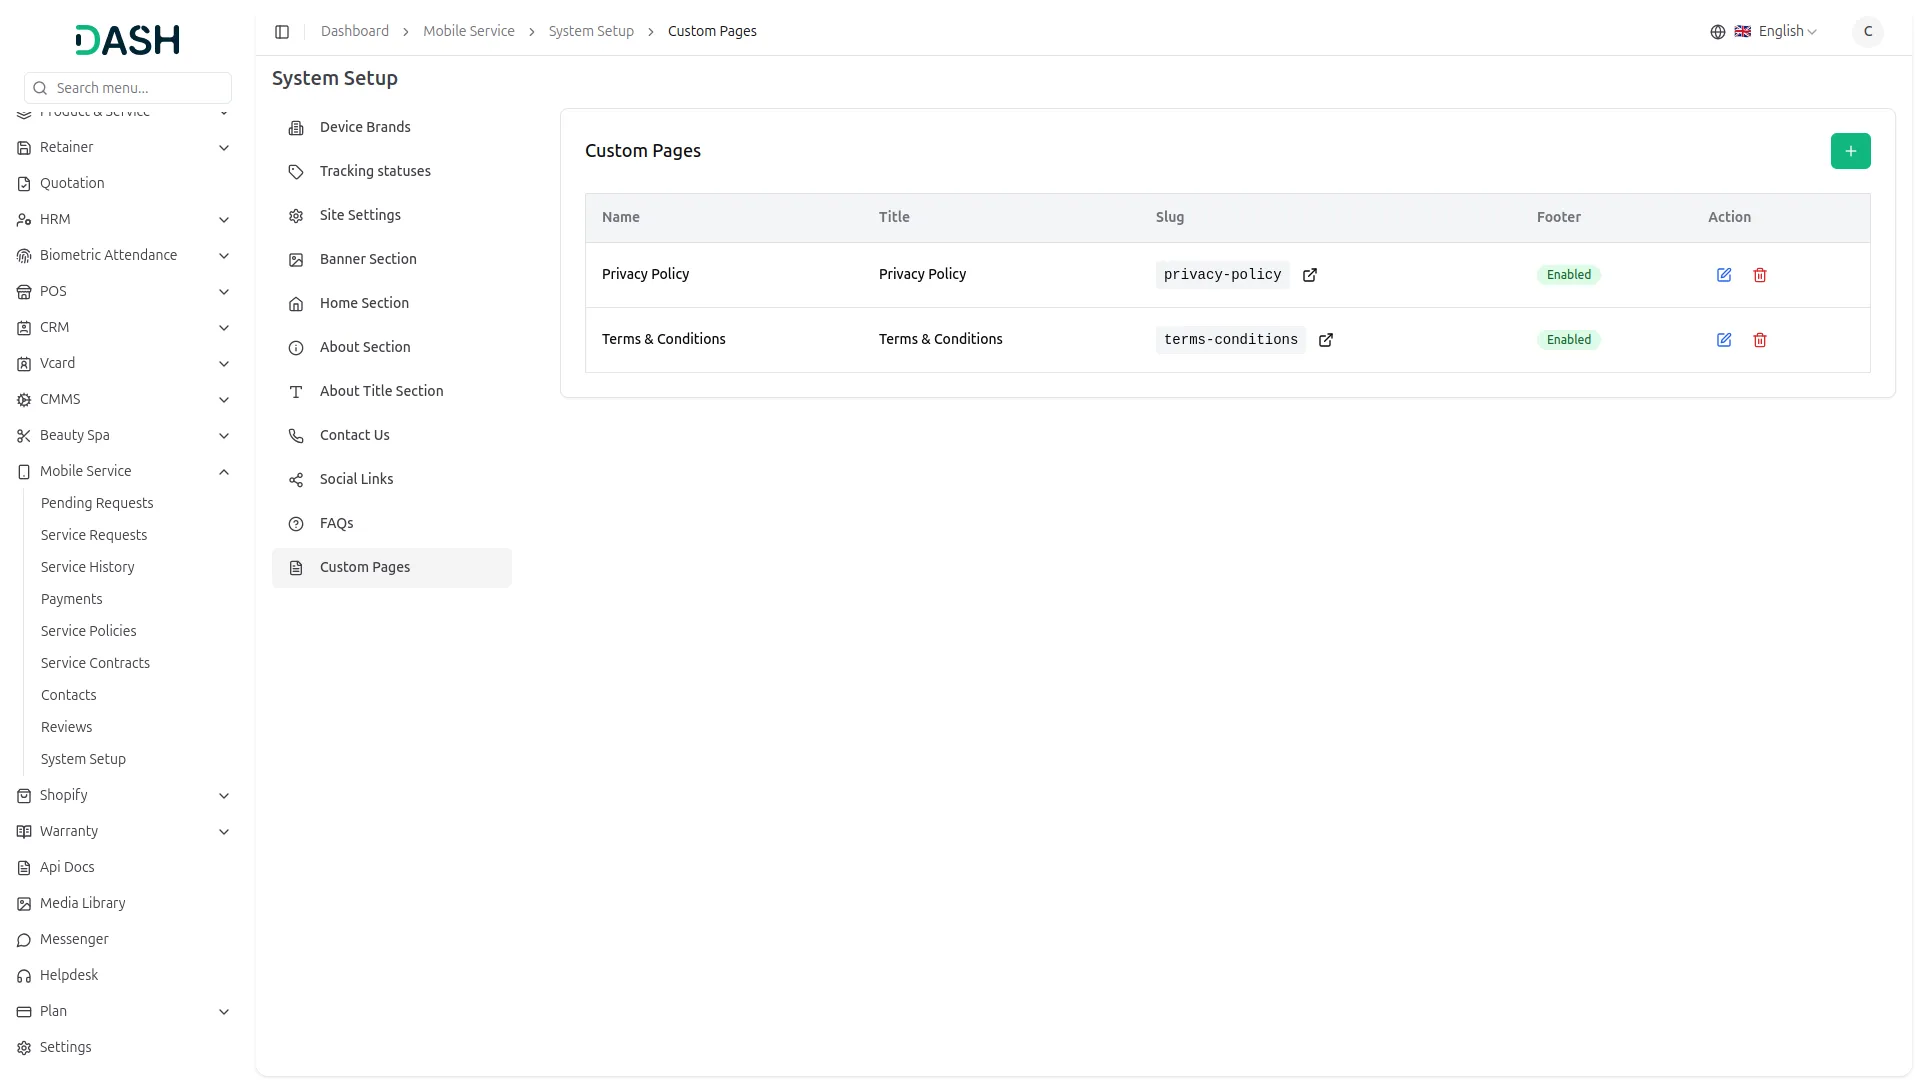Navigate to Dashboard via breadcrumb

tap(355, 31)
